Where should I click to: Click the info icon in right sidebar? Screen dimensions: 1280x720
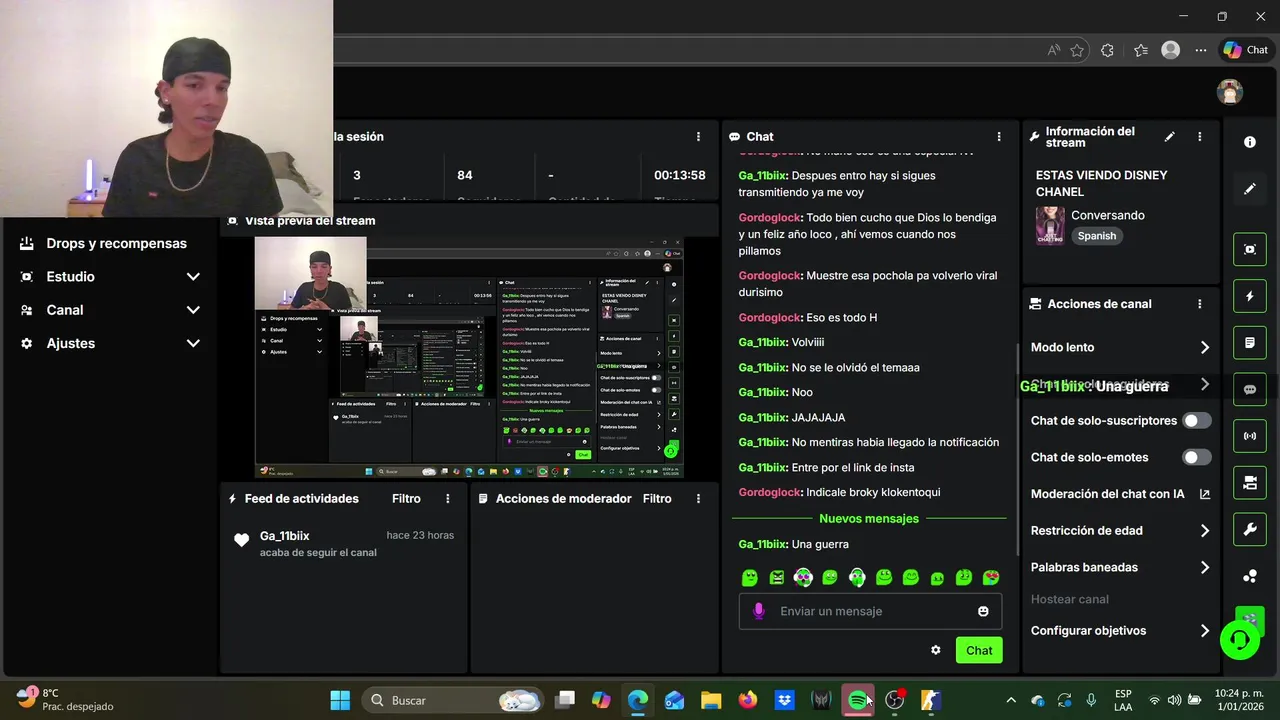point(1250,142)
